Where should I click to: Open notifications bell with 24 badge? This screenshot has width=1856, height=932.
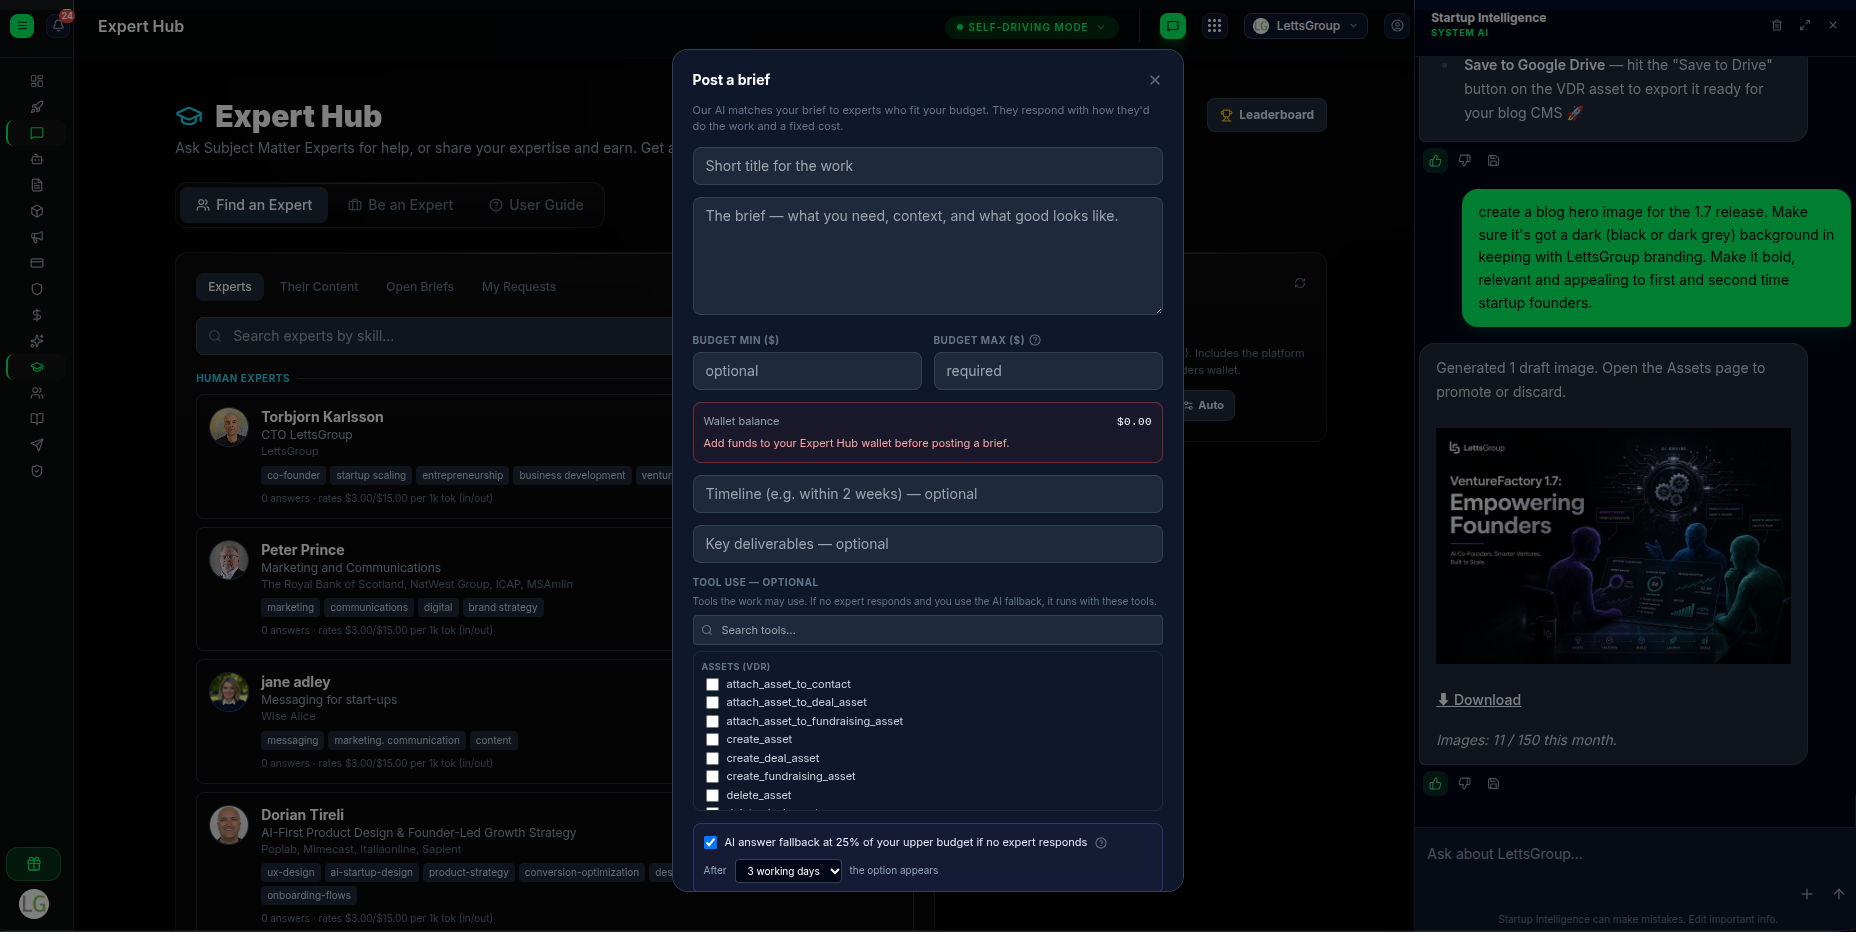[x=59, y=25]
